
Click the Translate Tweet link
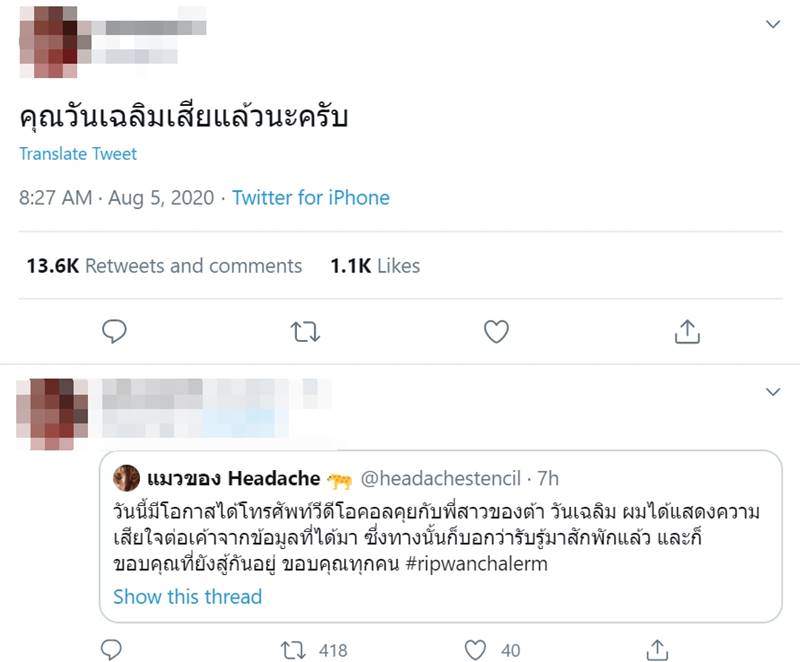[x=78, y=154]
